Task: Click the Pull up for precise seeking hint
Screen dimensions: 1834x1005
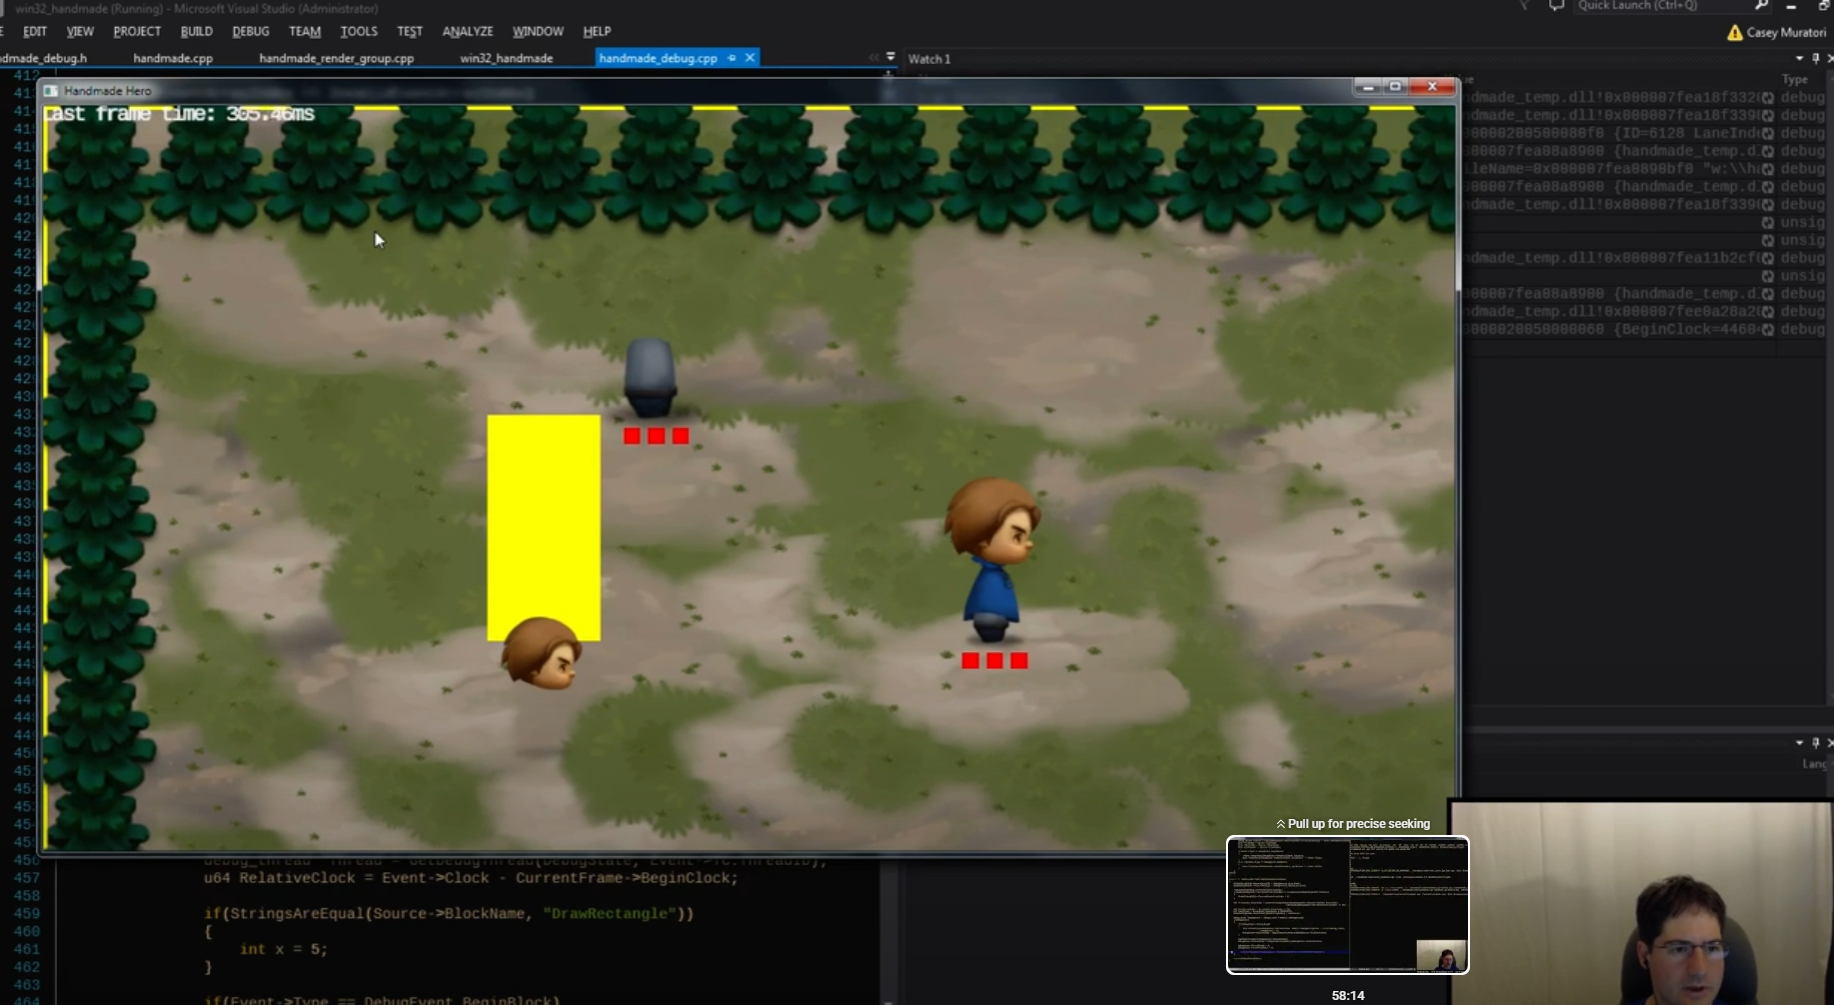Action: (x=1352, y=824)
